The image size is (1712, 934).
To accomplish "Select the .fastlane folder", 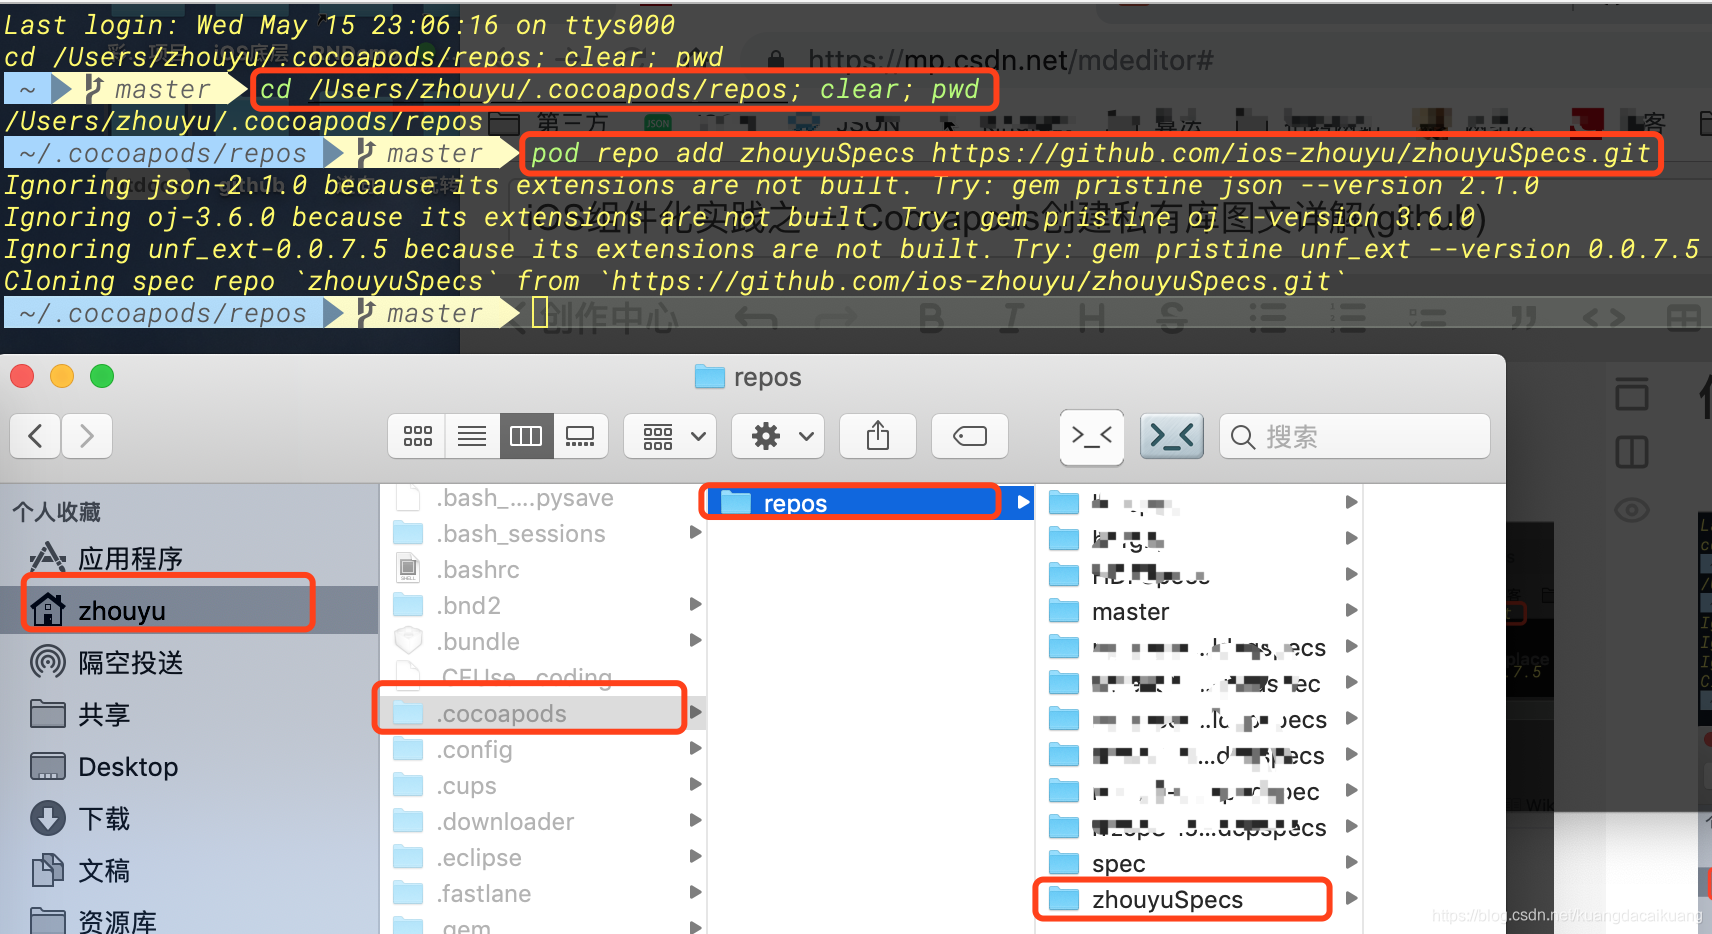I will pyautogui.click(x=543, y=894).
